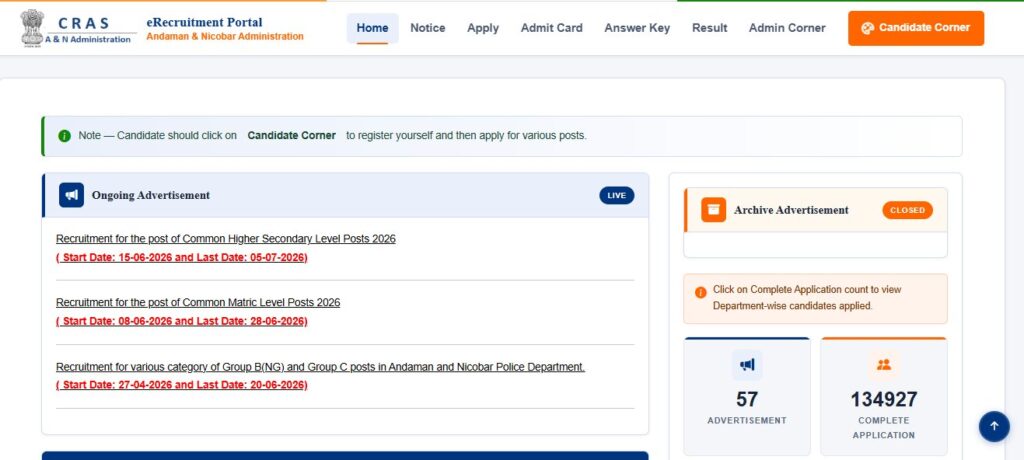The image size is (1024, 460).
Task: Click the Archive Advertisement heading
Action: 791,210
